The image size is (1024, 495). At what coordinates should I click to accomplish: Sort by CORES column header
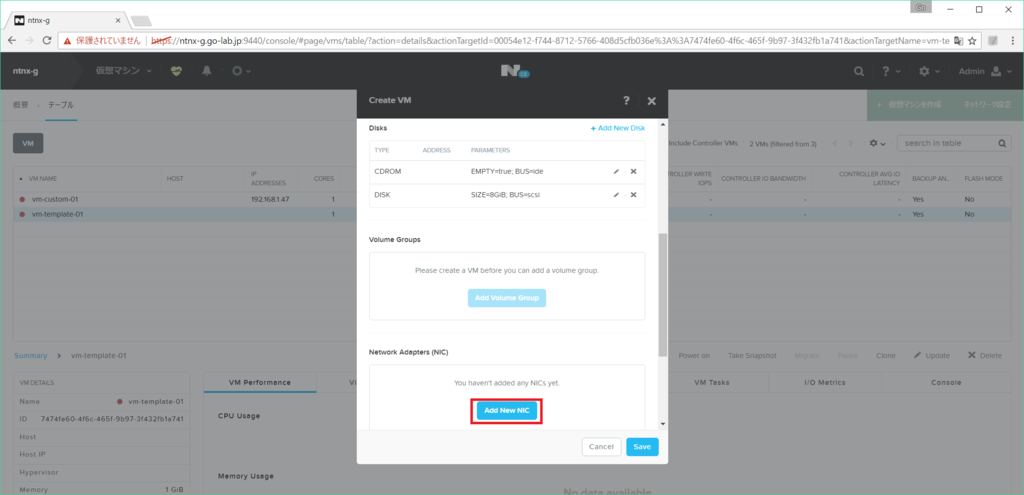(323, 178)
